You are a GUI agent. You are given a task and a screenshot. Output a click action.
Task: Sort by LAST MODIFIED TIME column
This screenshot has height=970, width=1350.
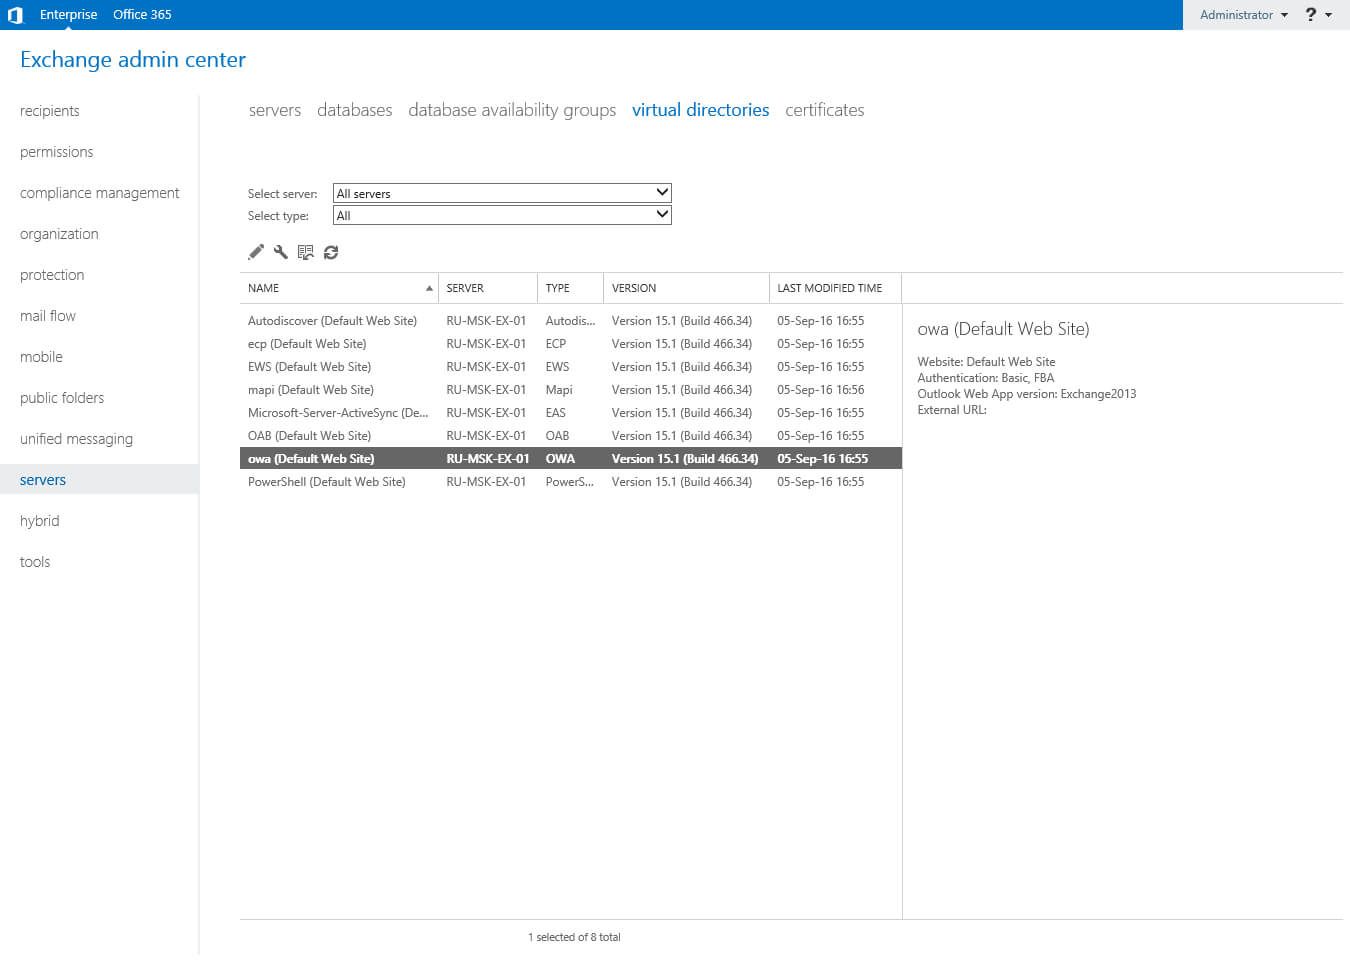coord(835,288)
